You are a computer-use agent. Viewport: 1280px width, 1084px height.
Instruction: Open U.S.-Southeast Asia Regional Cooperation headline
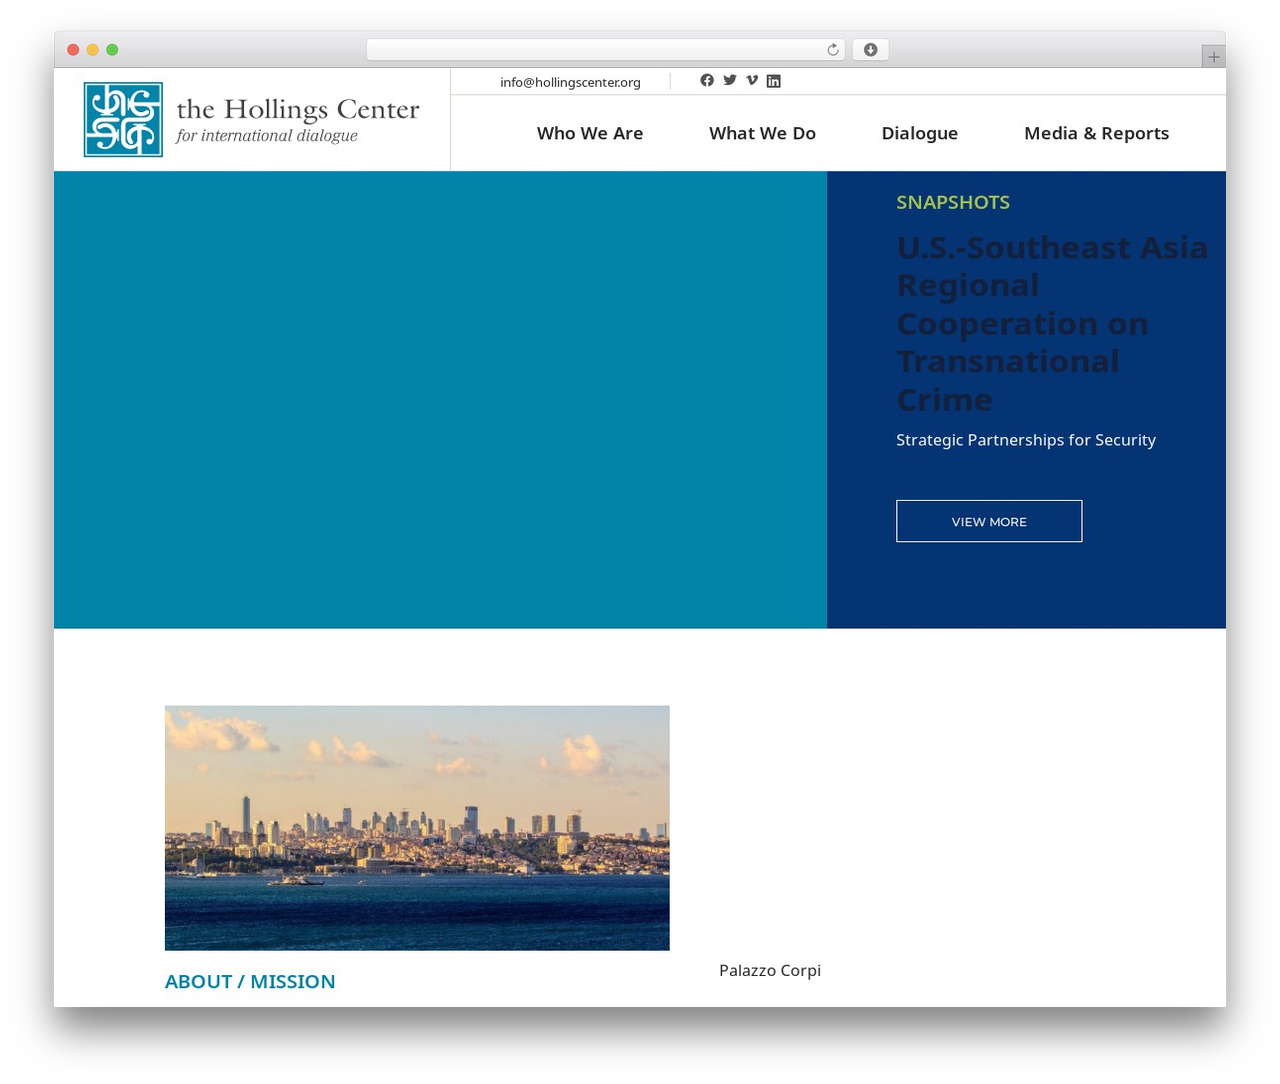(1052, 323)
